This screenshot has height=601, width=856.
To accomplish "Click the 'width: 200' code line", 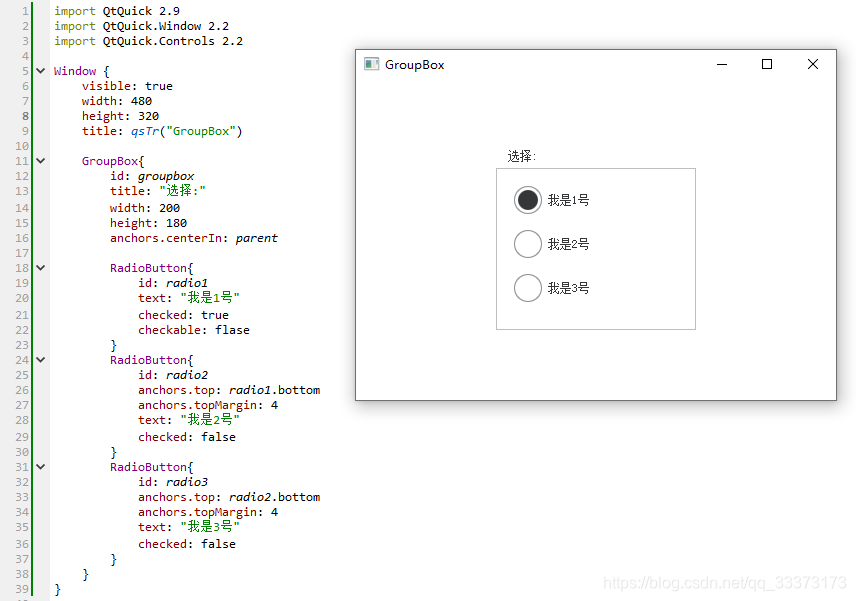I will (145, 208).
